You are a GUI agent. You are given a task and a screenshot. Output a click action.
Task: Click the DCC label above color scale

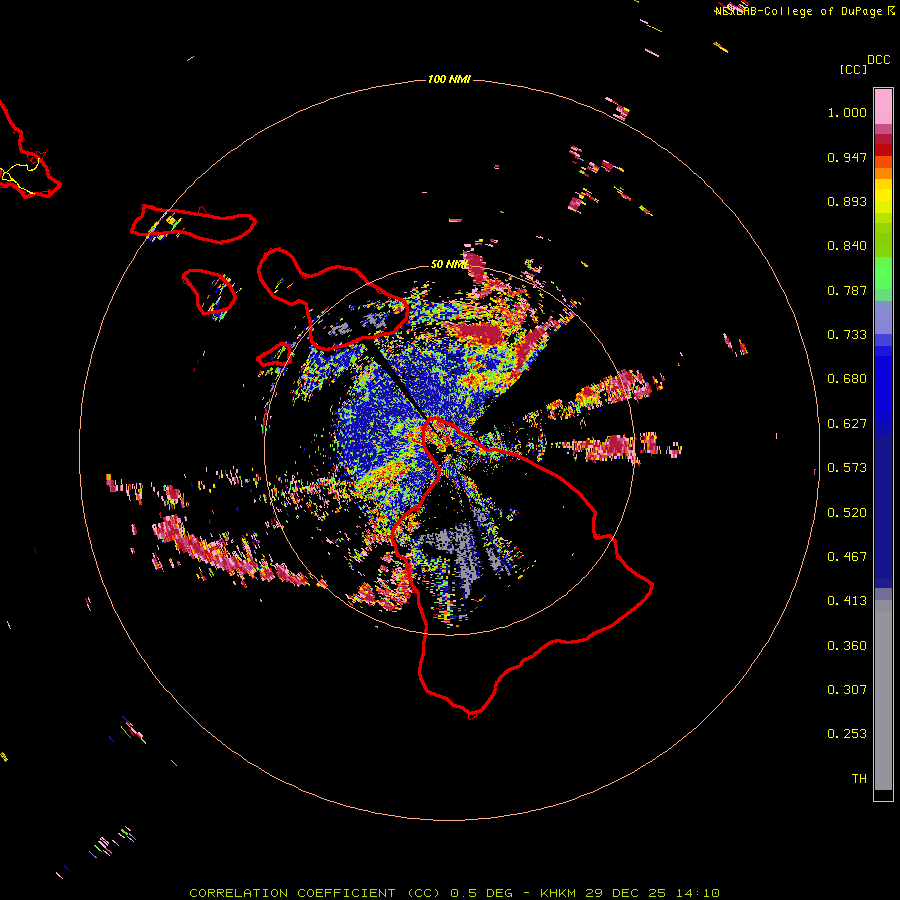(x=879, y=60)
